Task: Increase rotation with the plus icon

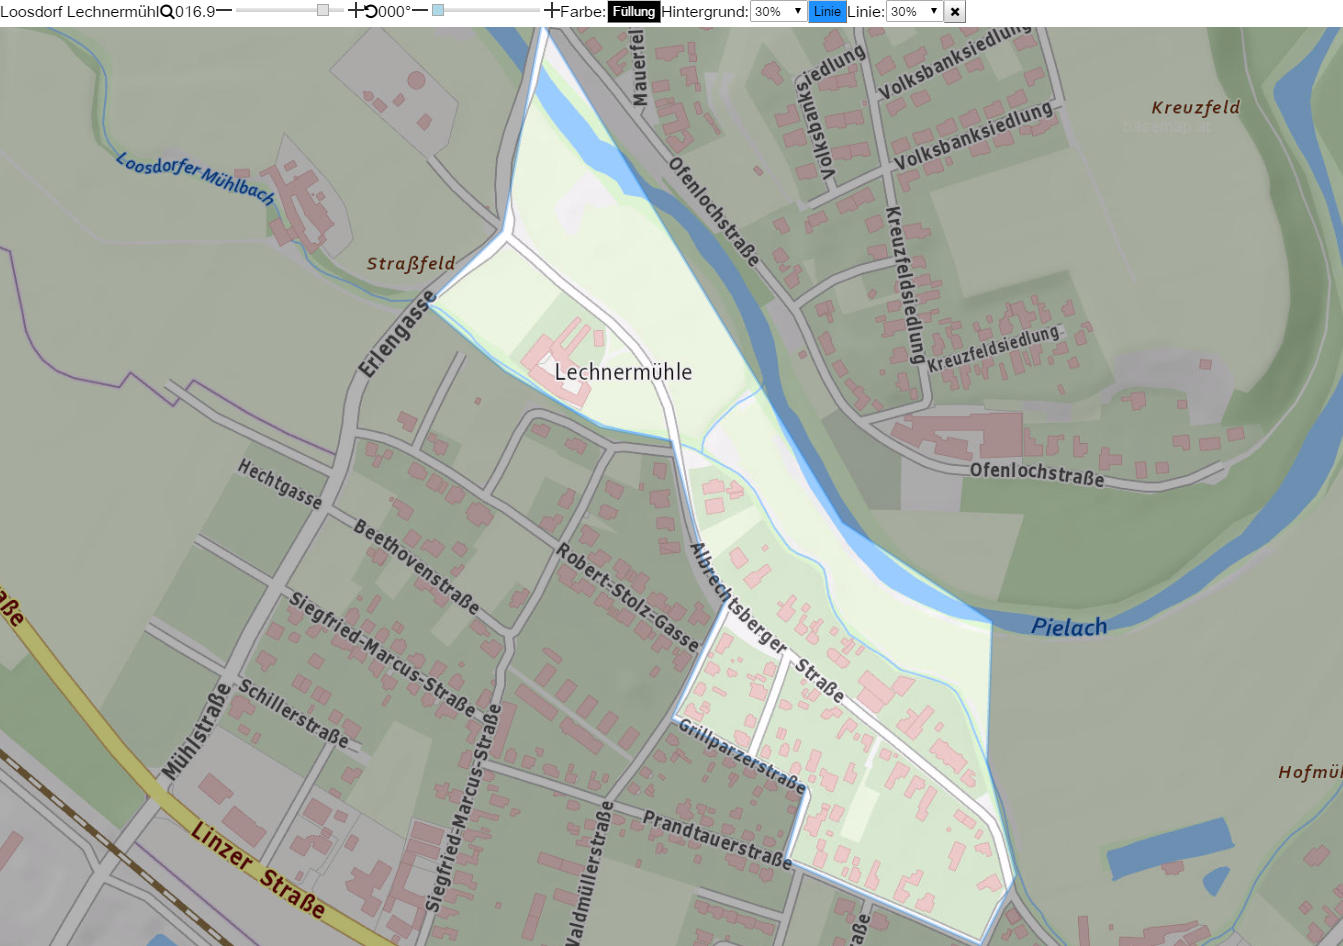Action: (552, 11)
